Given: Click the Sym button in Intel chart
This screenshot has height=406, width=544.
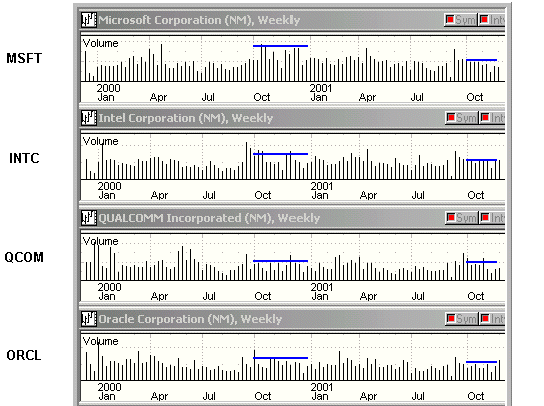Looking at the screenshot, I should (x=462, y=118).
